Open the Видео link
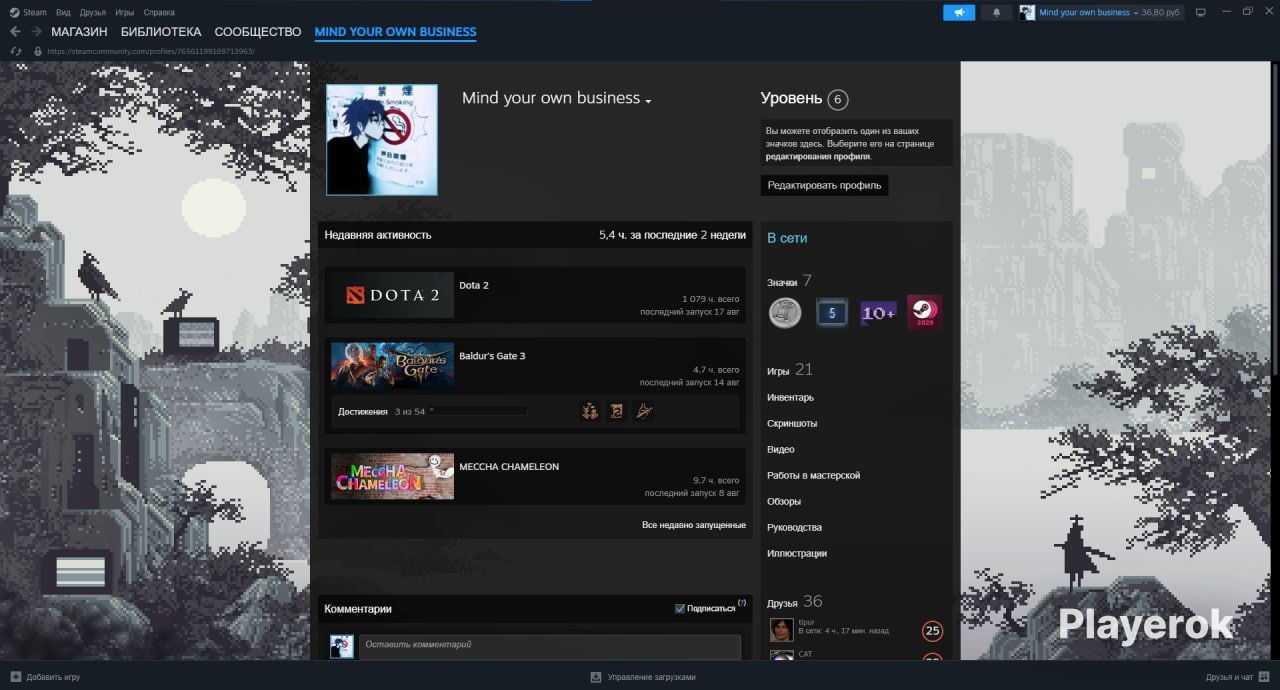Screen dimensions: 1280x690 coord(781,450)
